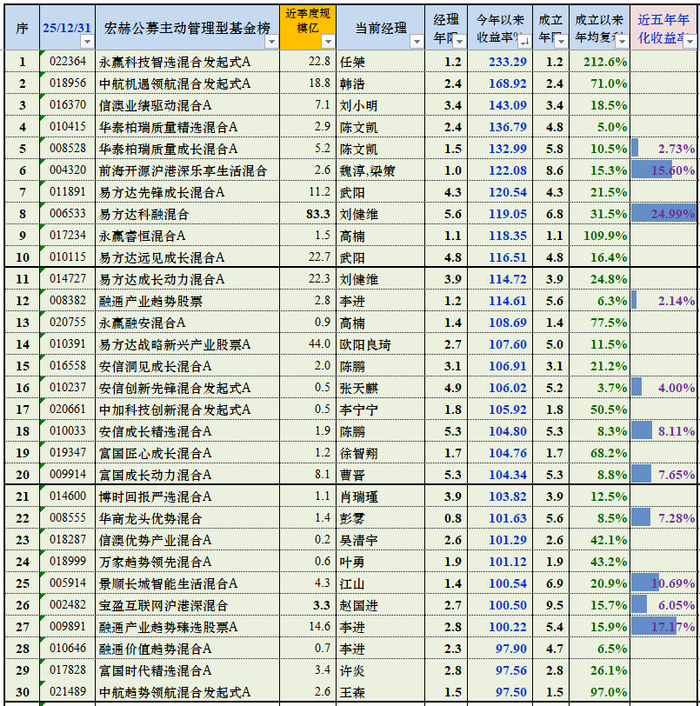Image resolution: width=700 pixels, height=706 pixels.
Task: Select cell 融通价值趋势混合A
Action: 188,648
